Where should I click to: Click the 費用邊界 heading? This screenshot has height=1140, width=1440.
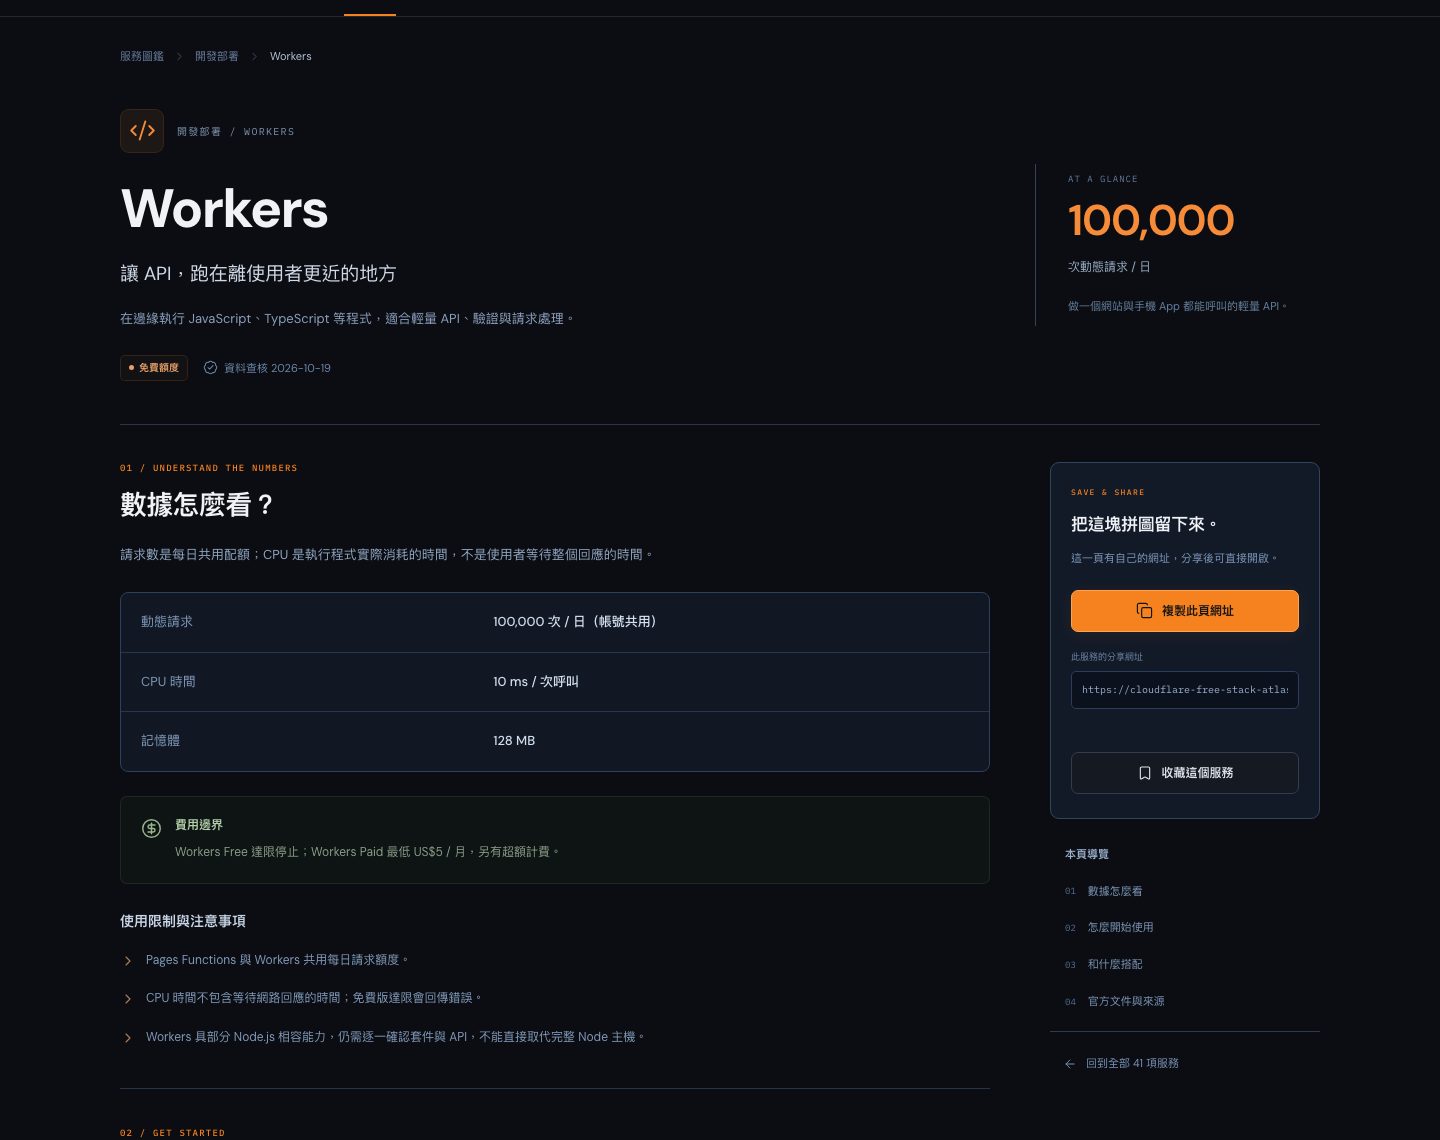[x=199, y=825]
